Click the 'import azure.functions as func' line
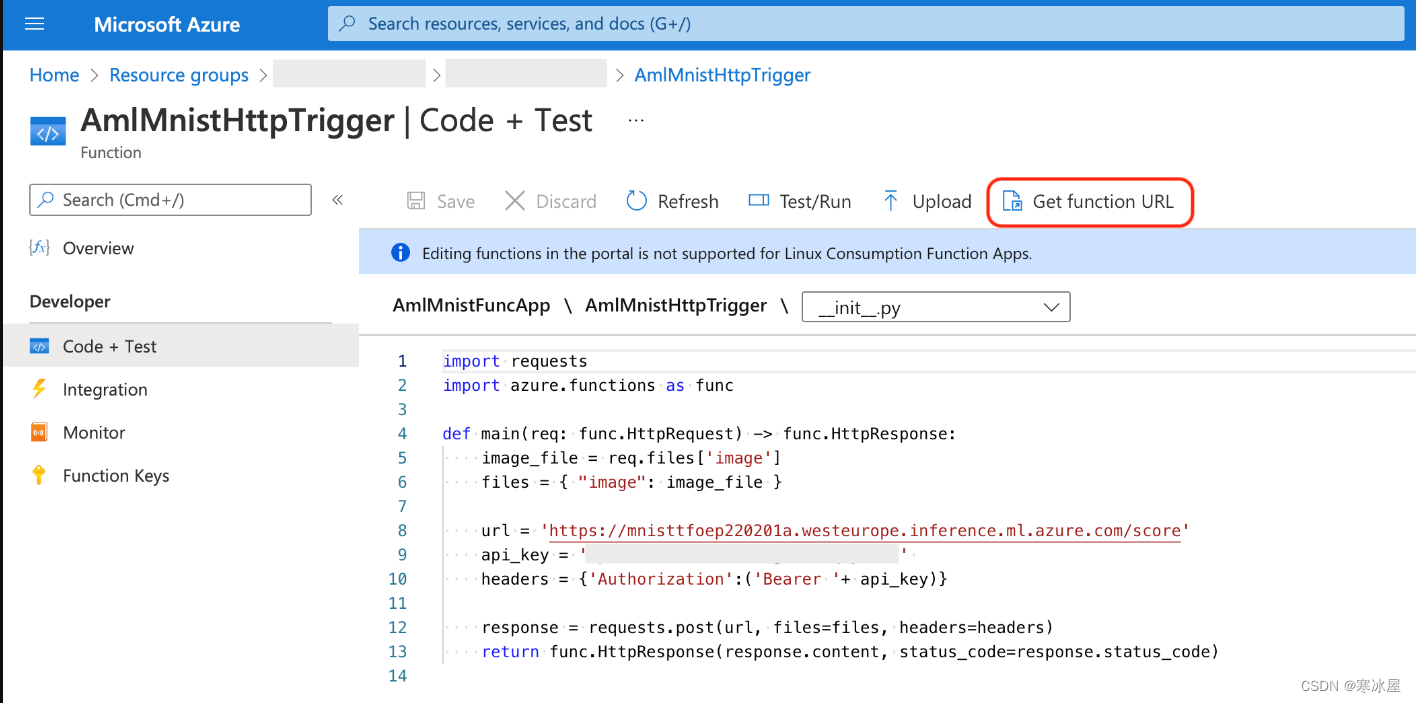Screen dimensions: 1416x703 point(588,385)
